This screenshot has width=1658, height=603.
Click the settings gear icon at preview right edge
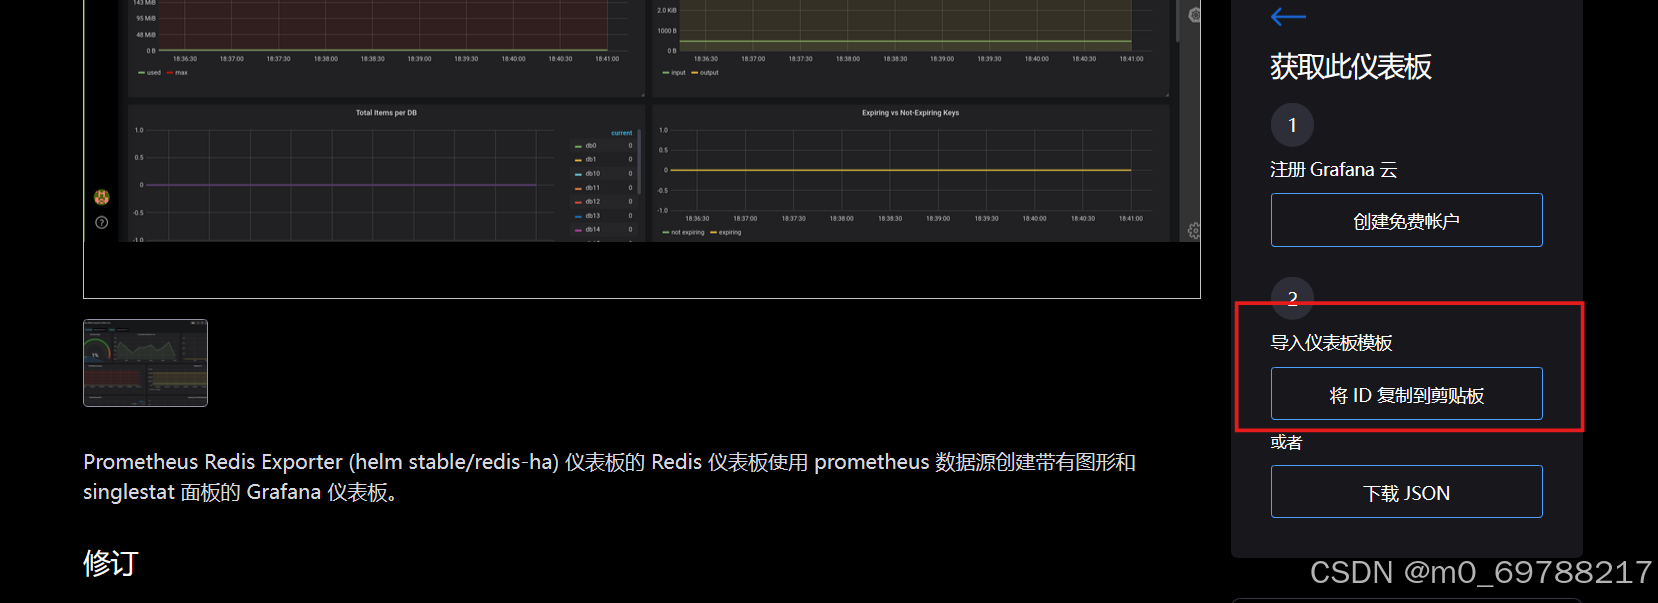(1194, 231)
